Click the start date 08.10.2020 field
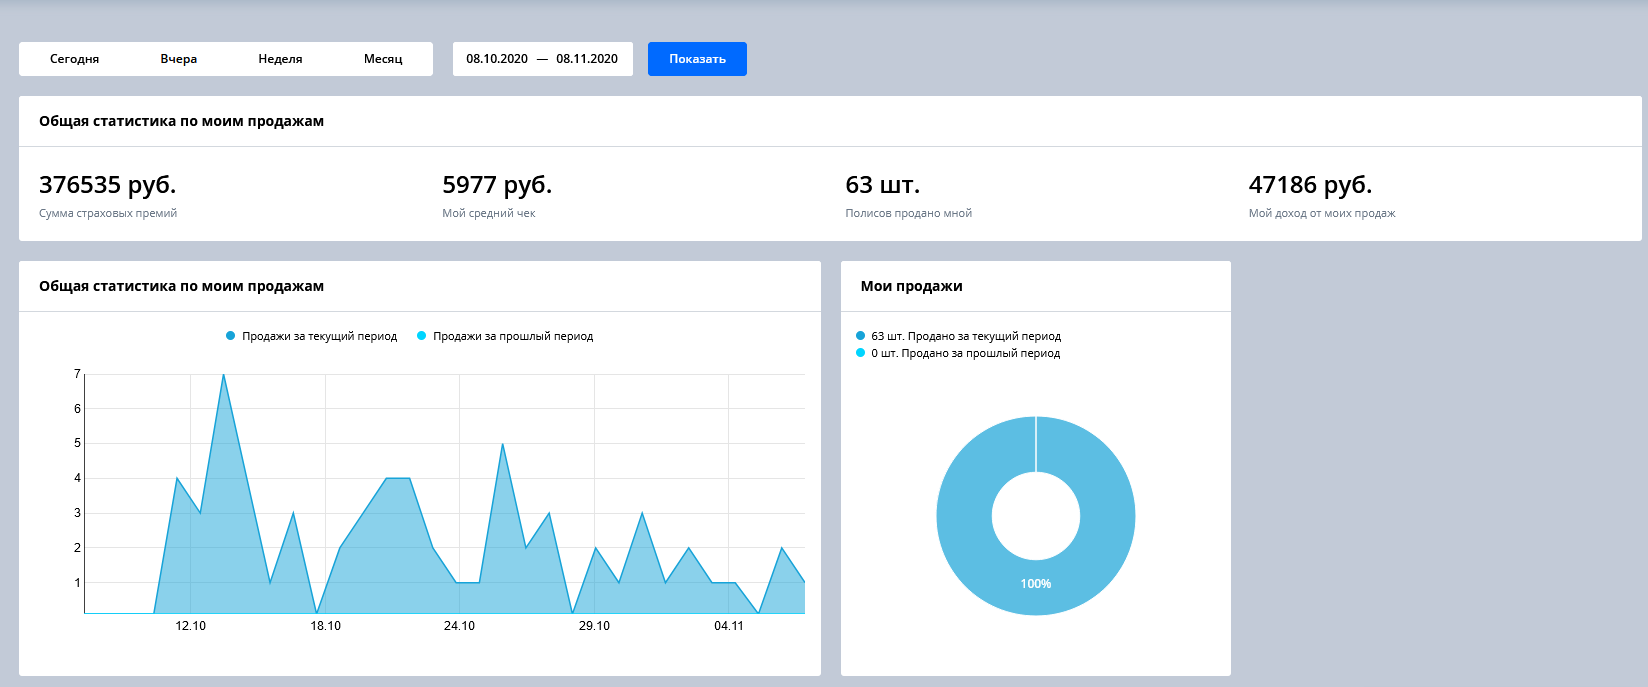1648x687 pixels. tap(497, 59)
